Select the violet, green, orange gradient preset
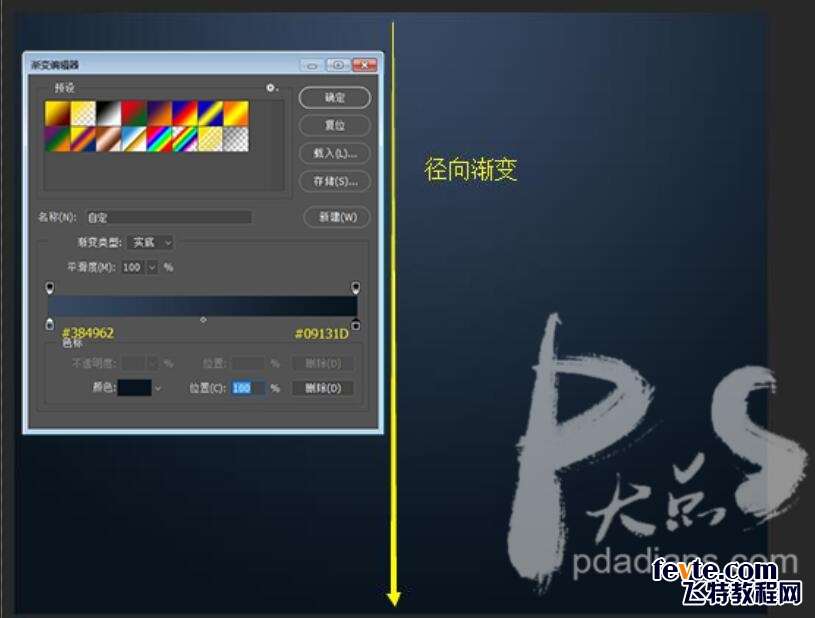Viewport: 815px width, 618px height. (57, 139)
